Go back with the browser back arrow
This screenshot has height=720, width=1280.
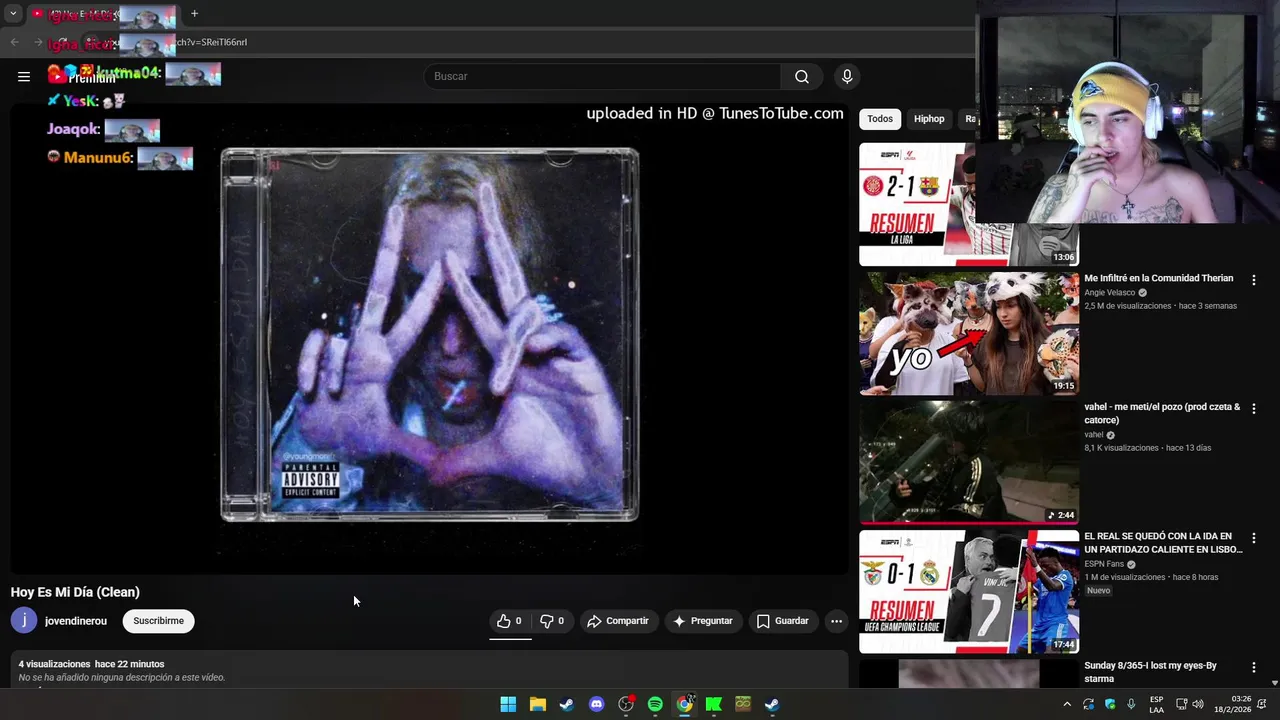14,42
